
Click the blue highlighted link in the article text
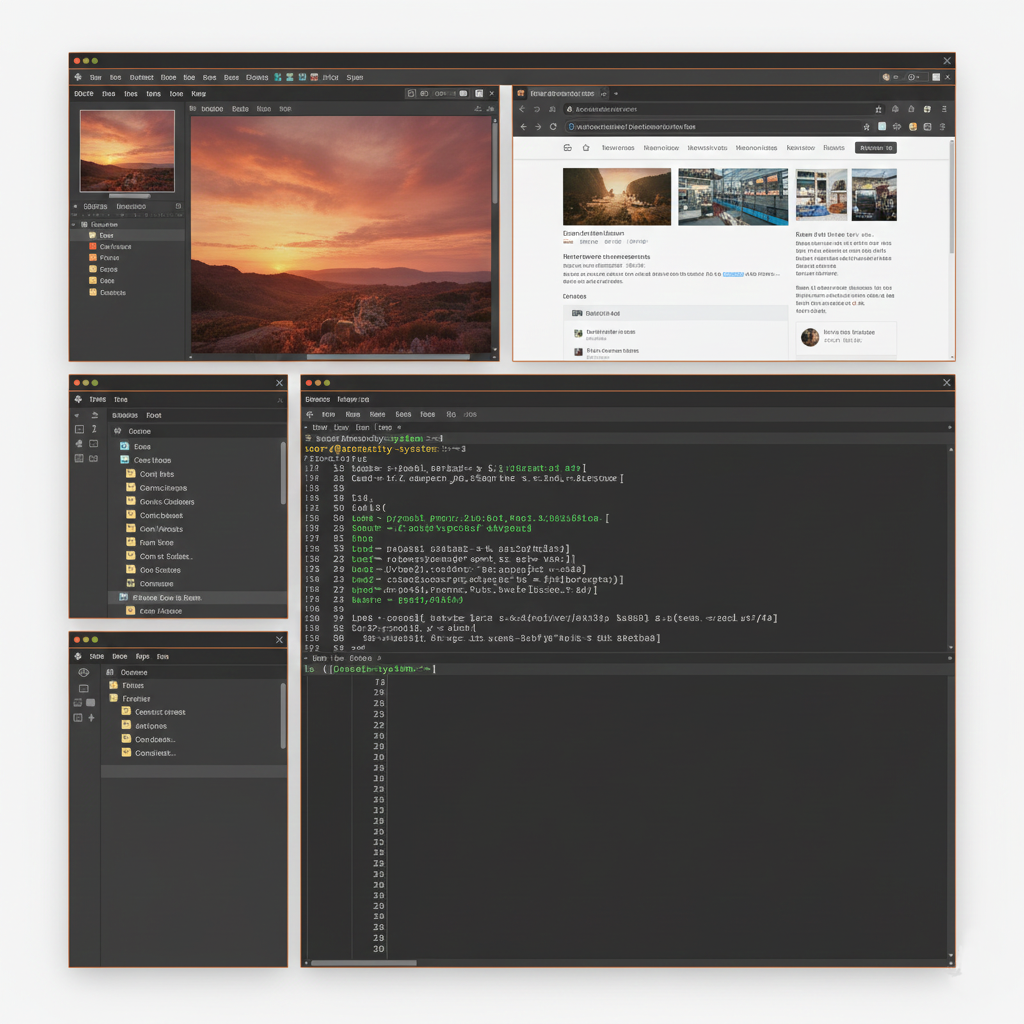(733, 272)
